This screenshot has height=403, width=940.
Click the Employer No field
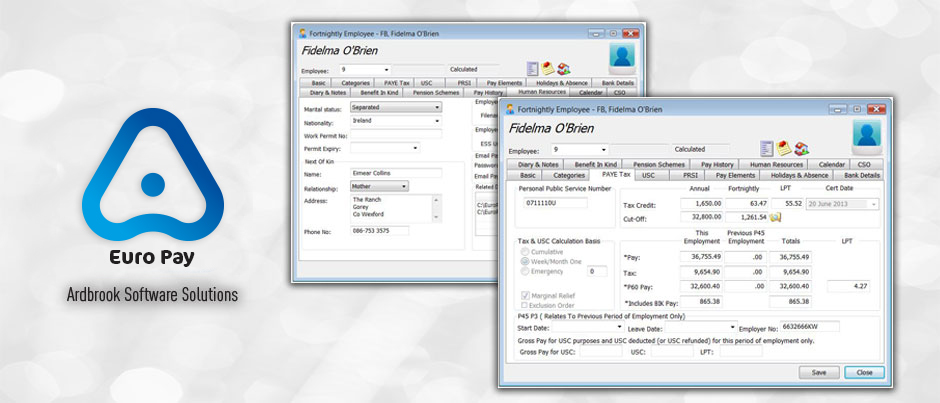point(809,327)
